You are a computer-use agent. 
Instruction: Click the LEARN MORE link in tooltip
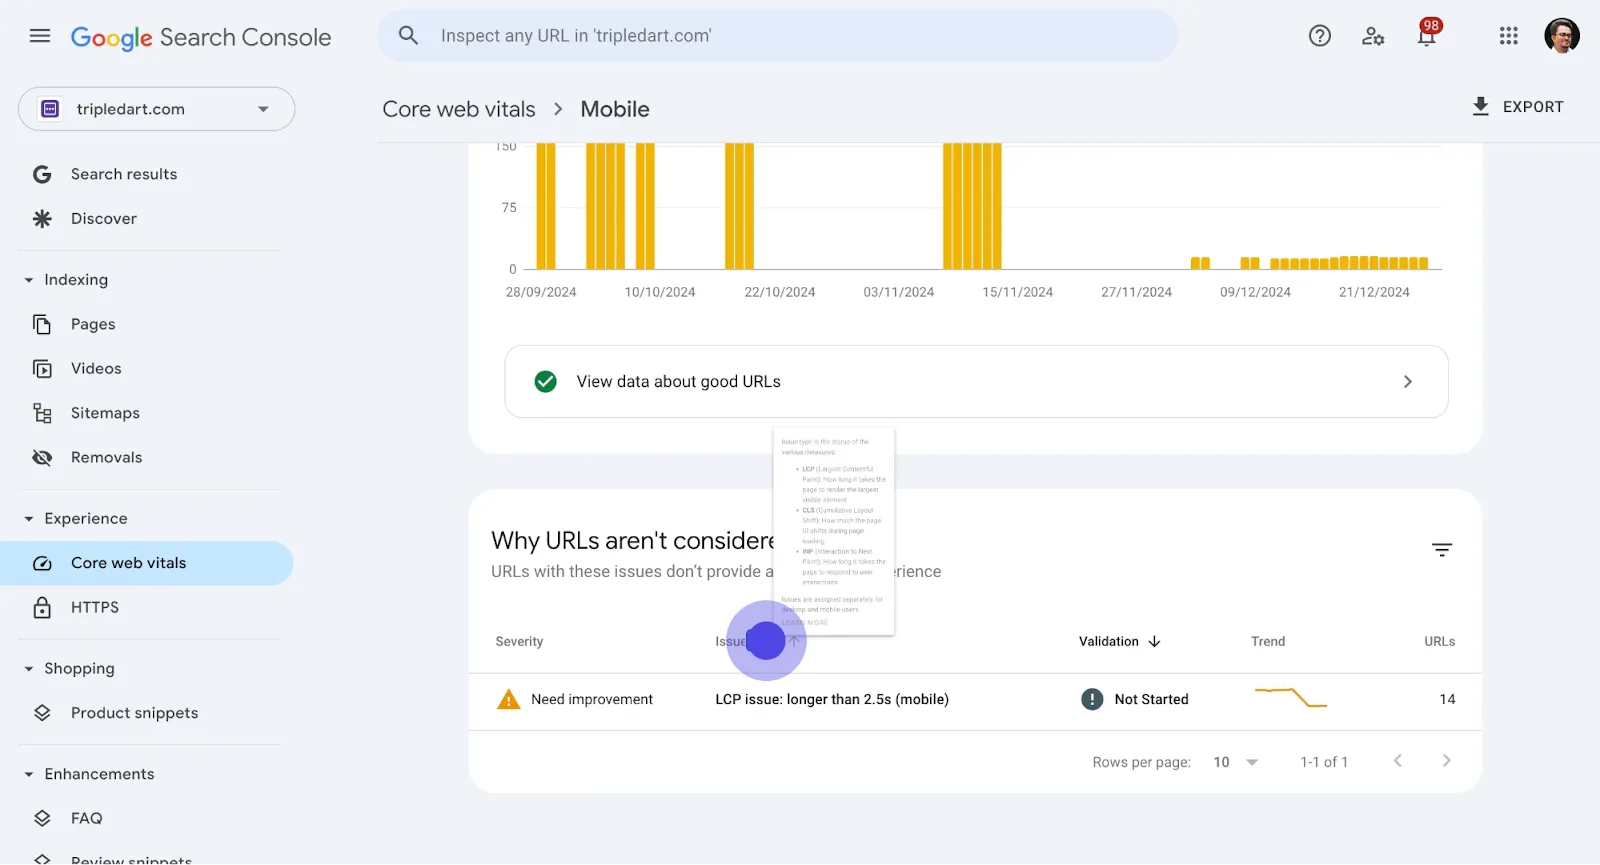tap(806, 622)
